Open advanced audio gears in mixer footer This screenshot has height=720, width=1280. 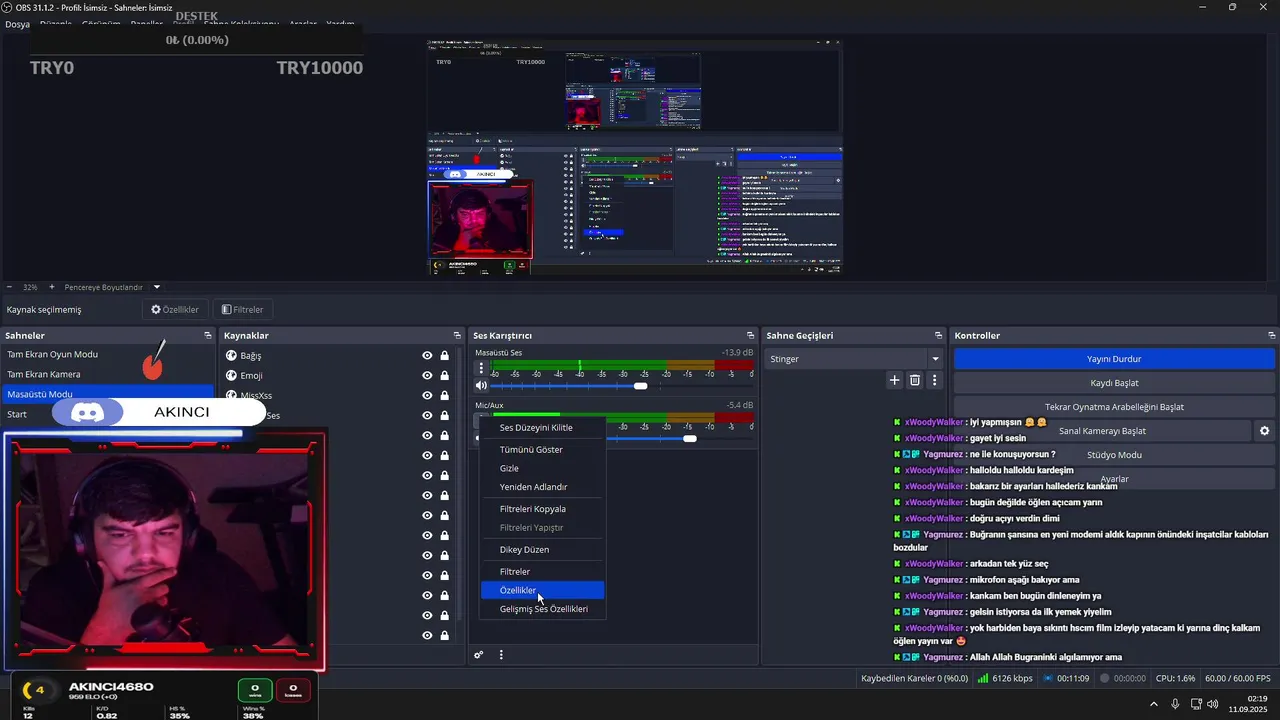click(x=479, y=655)
